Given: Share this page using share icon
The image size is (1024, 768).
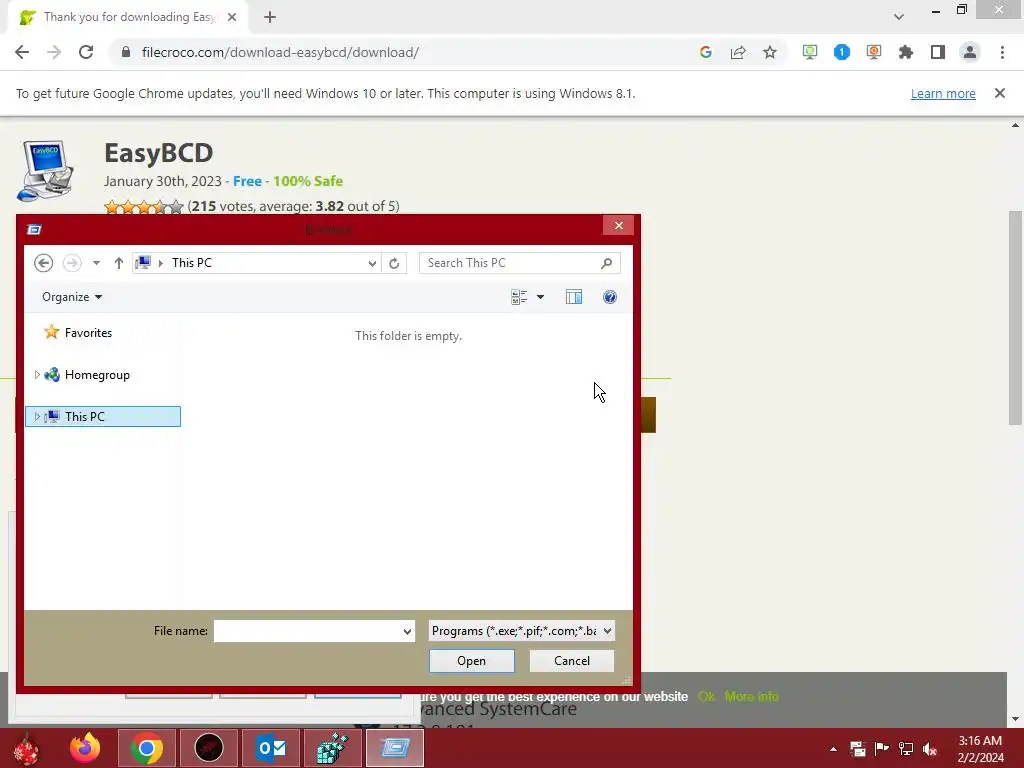Looking at the screenshot, I should (x=738, y=52).
